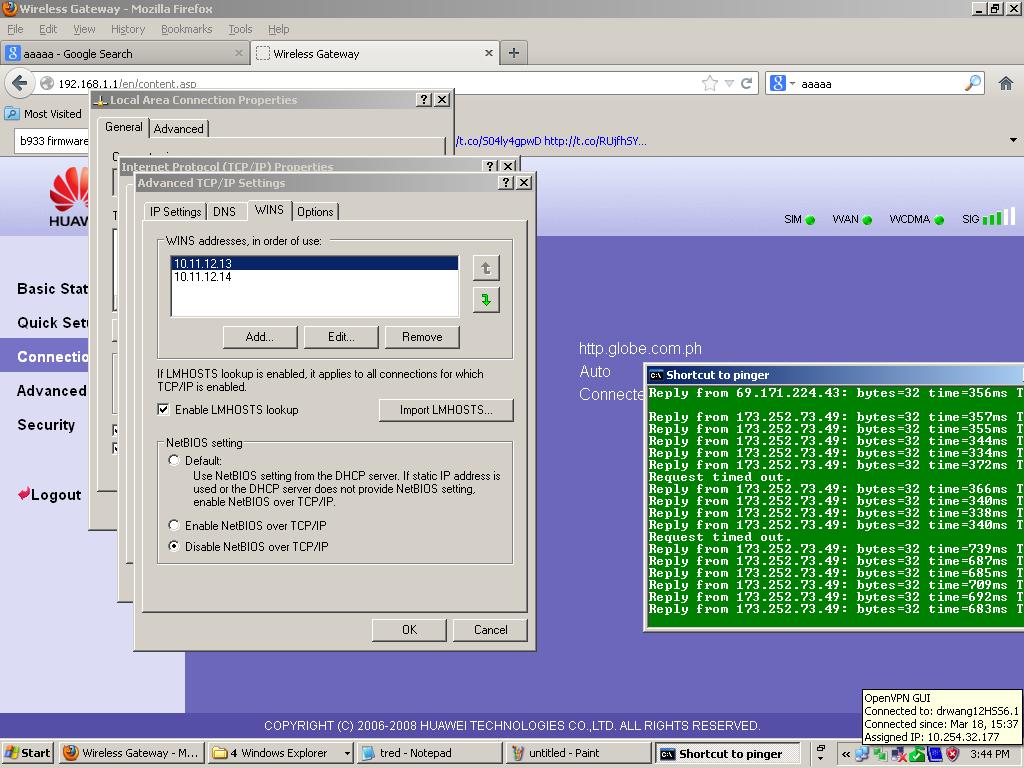Click the t.co/RUjfhSY link in bookmarks bar
This screenshot has width=1024, height=768.
595,140
